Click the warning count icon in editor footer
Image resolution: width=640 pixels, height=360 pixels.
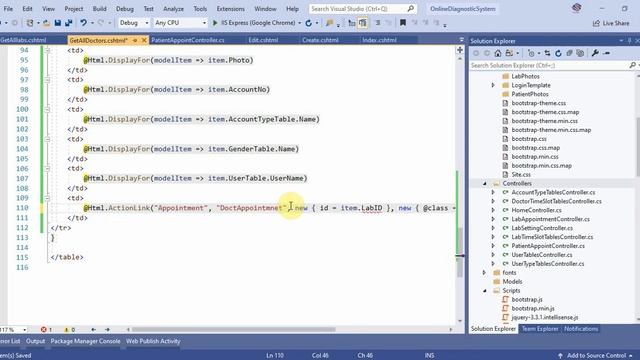(x=66, y=329)
